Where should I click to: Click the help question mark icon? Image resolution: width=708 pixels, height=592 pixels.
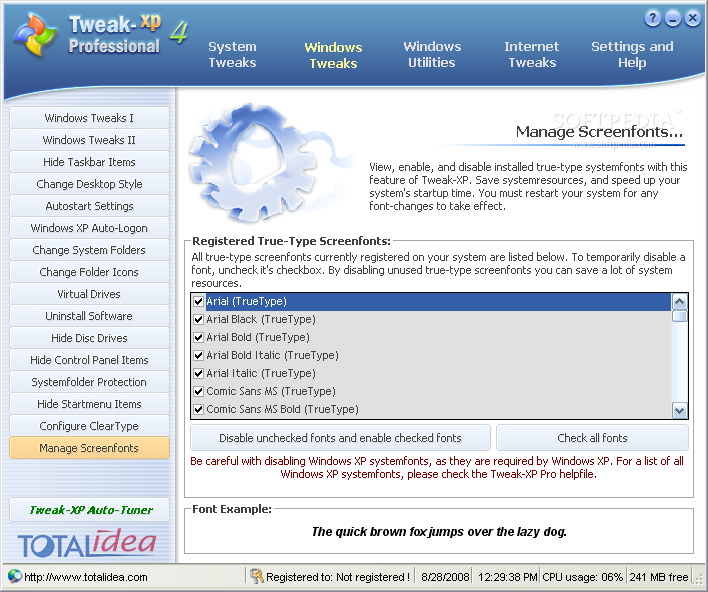point(652,19)
